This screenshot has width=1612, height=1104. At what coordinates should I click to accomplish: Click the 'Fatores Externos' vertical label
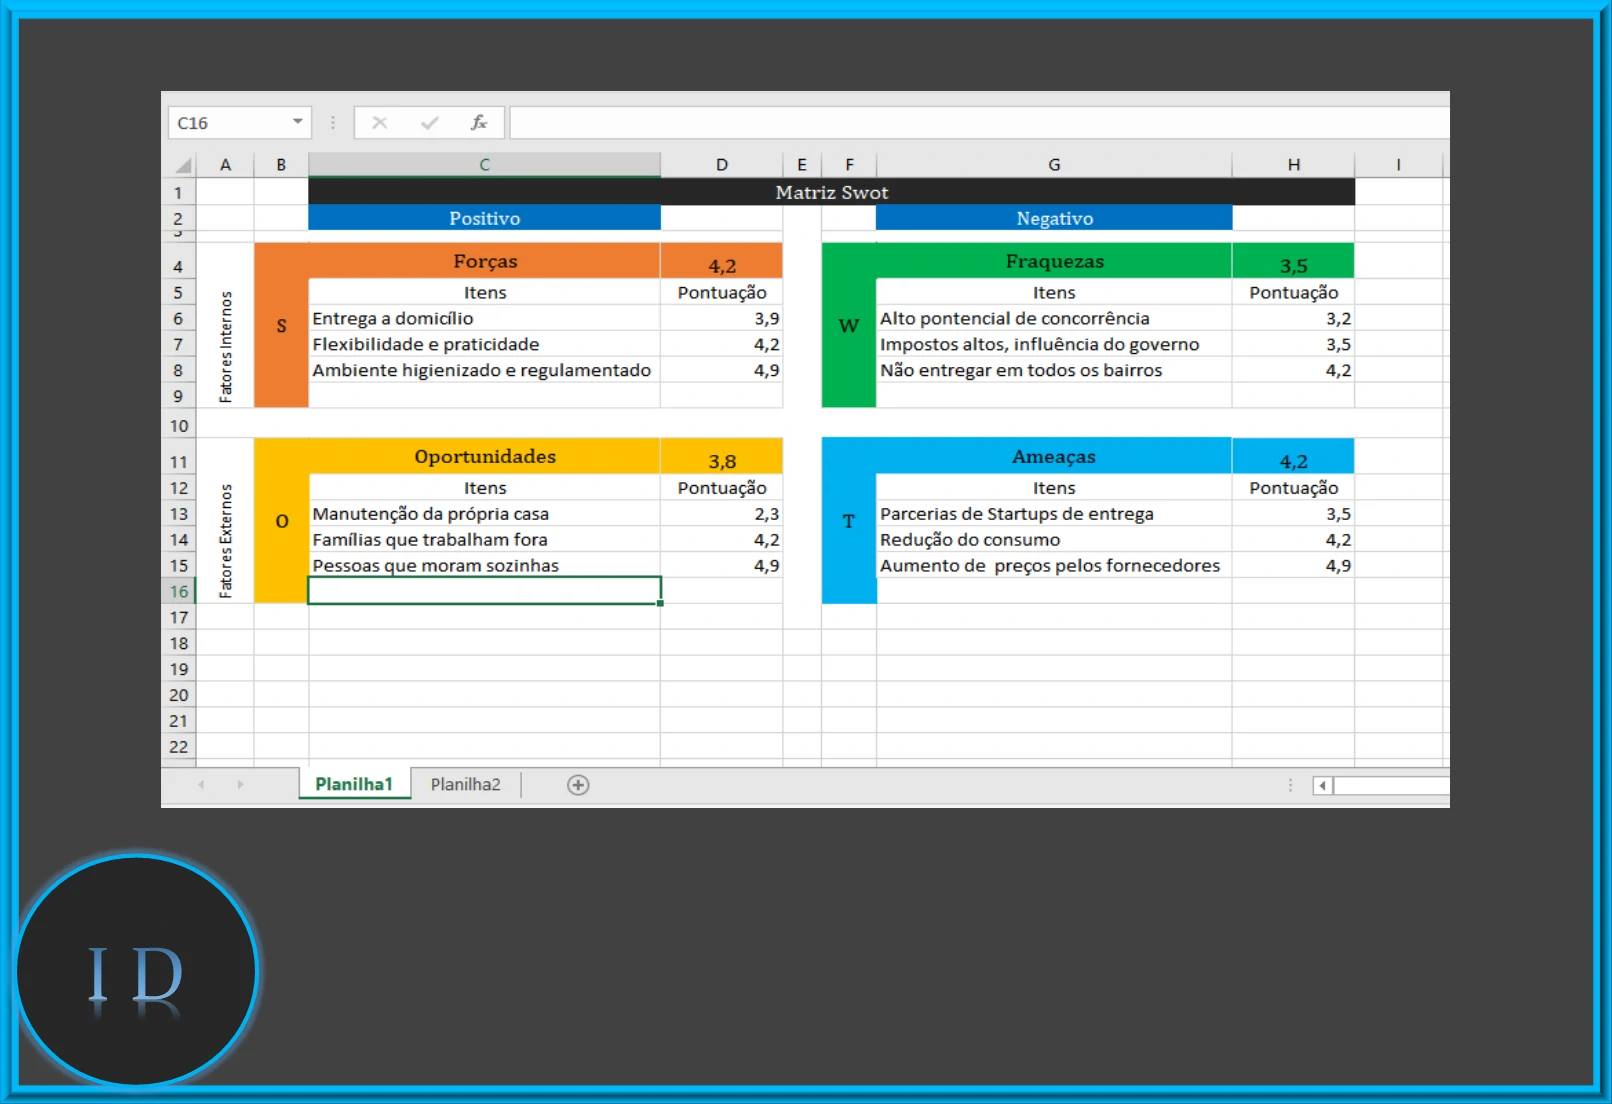[x=225, y=541]
